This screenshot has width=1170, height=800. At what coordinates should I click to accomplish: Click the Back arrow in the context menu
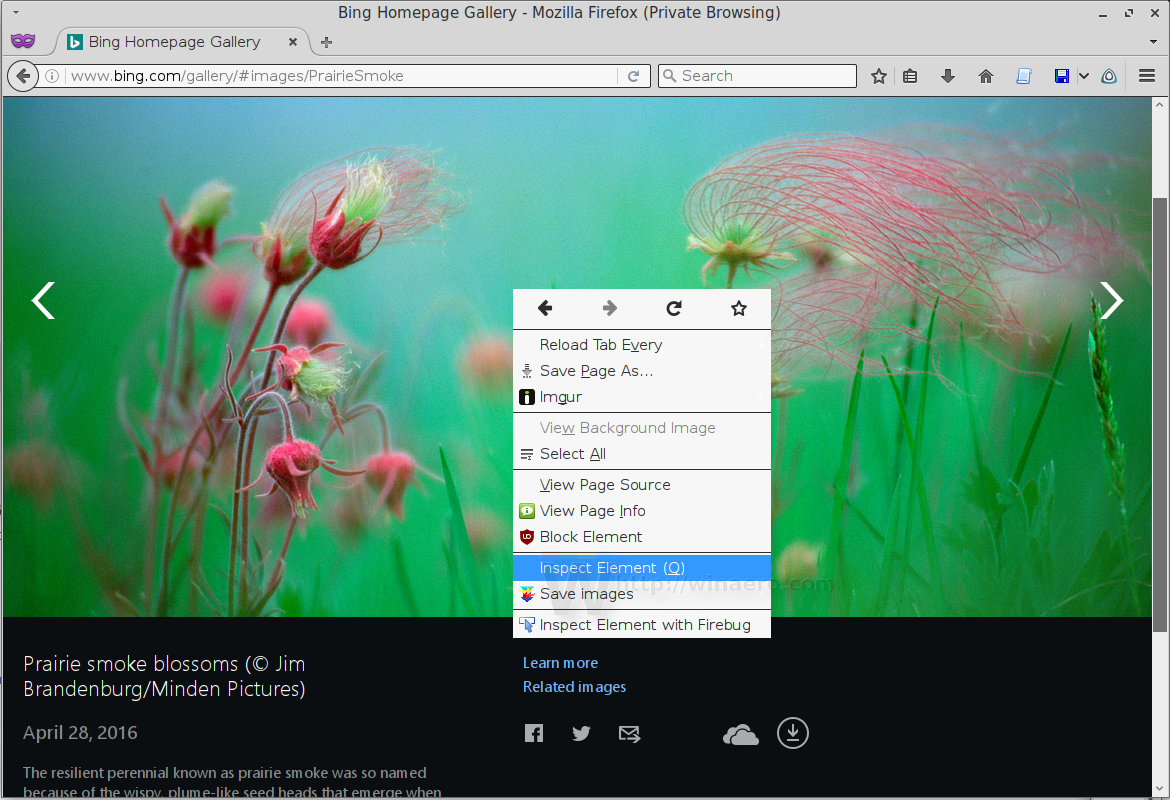tap(544, 308)
